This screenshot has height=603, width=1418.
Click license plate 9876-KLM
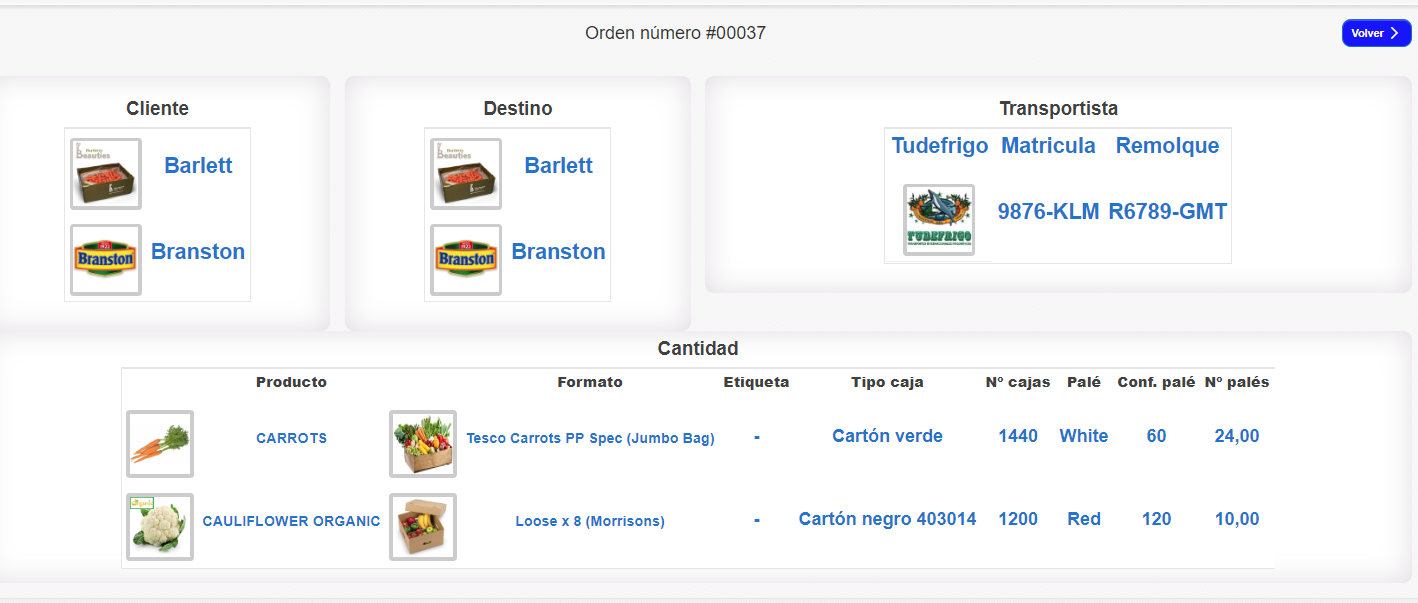click(x=1048, y=212)
